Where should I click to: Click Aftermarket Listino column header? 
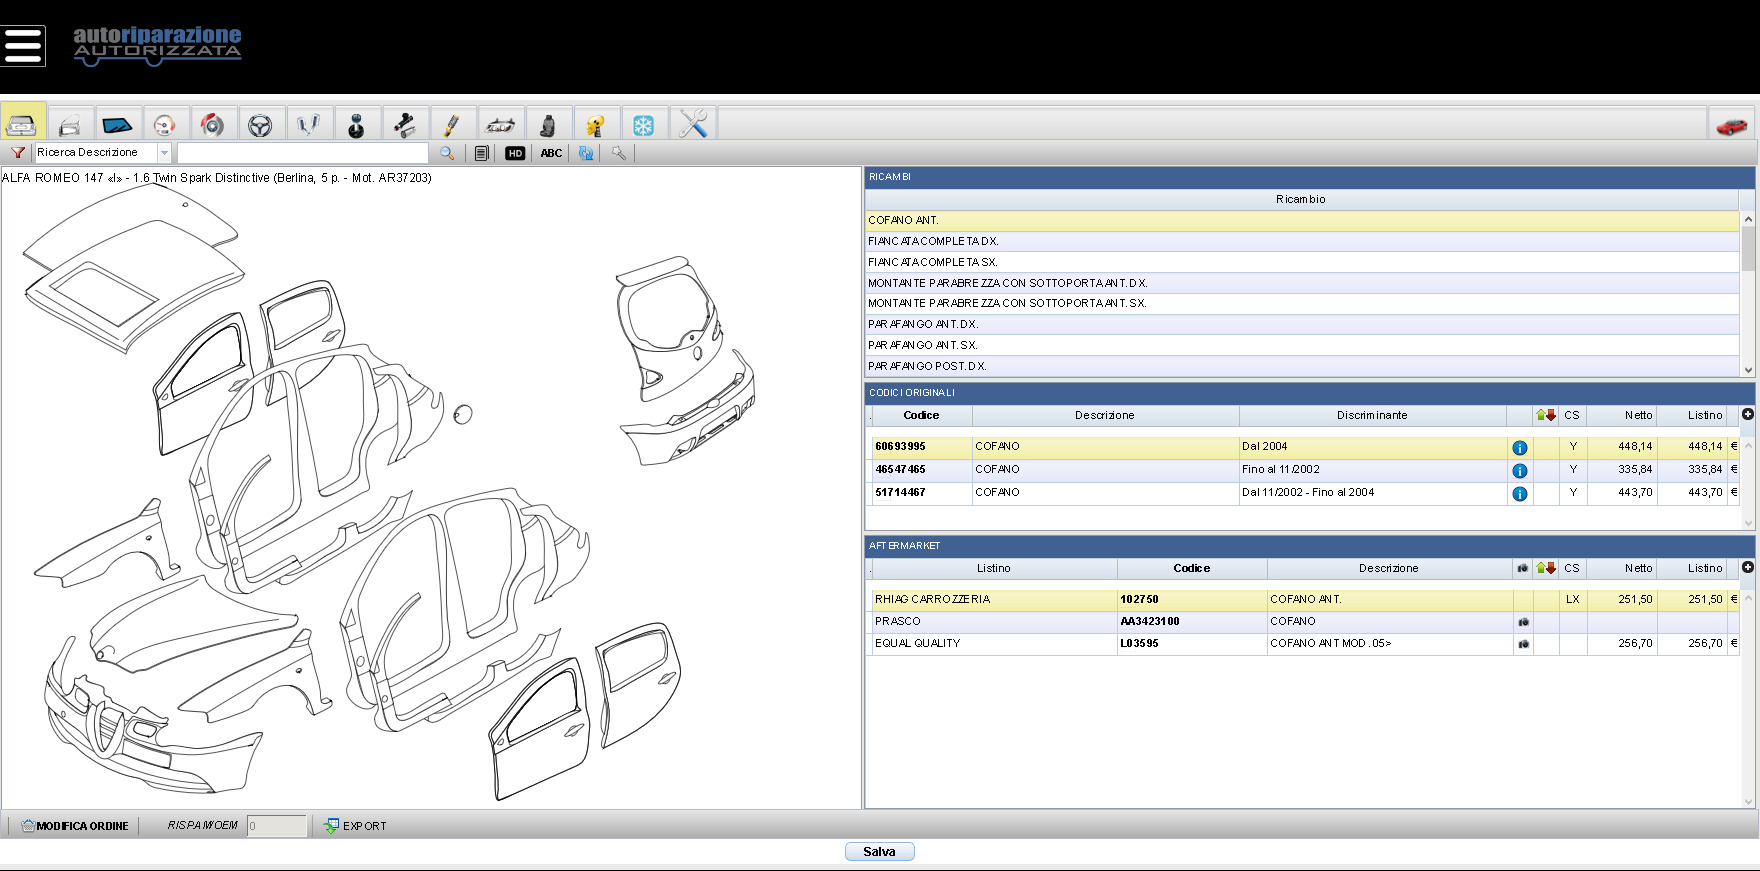(994, 568)
